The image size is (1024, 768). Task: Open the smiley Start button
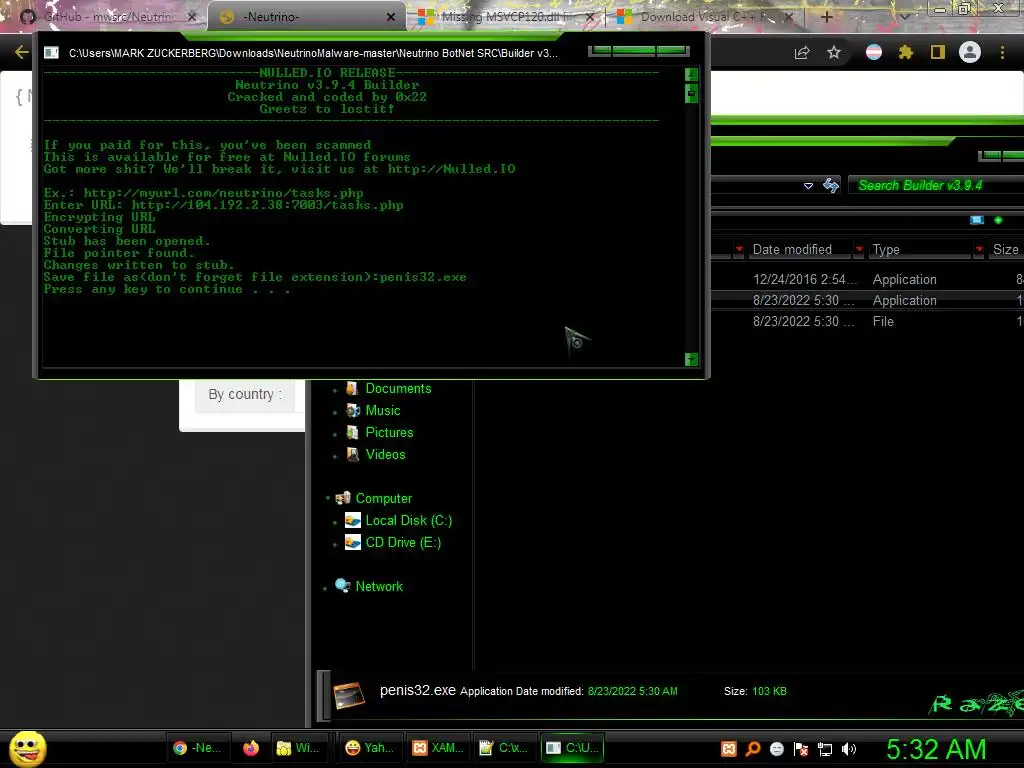point(27,748)
